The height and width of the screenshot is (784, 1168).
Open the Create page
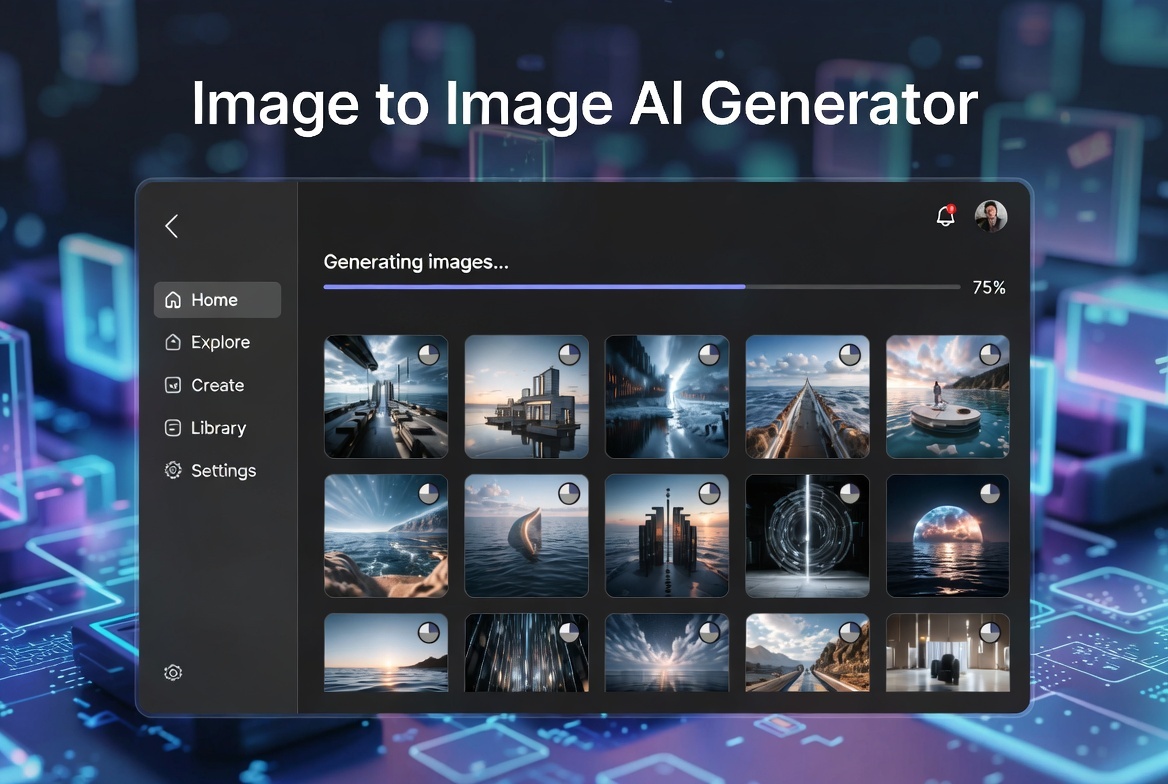tap(217, 385)
